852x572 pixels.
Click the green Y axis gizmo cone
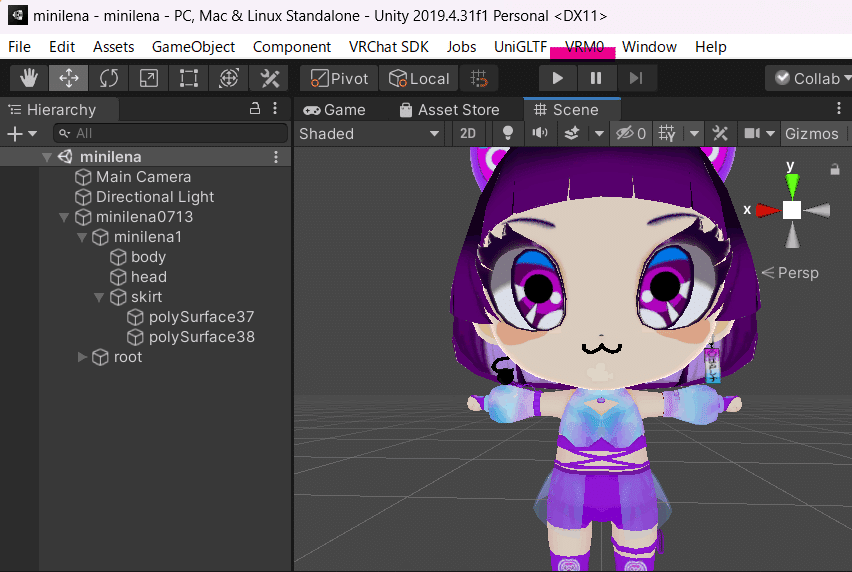pyautogui.click(x=792, y=185)
